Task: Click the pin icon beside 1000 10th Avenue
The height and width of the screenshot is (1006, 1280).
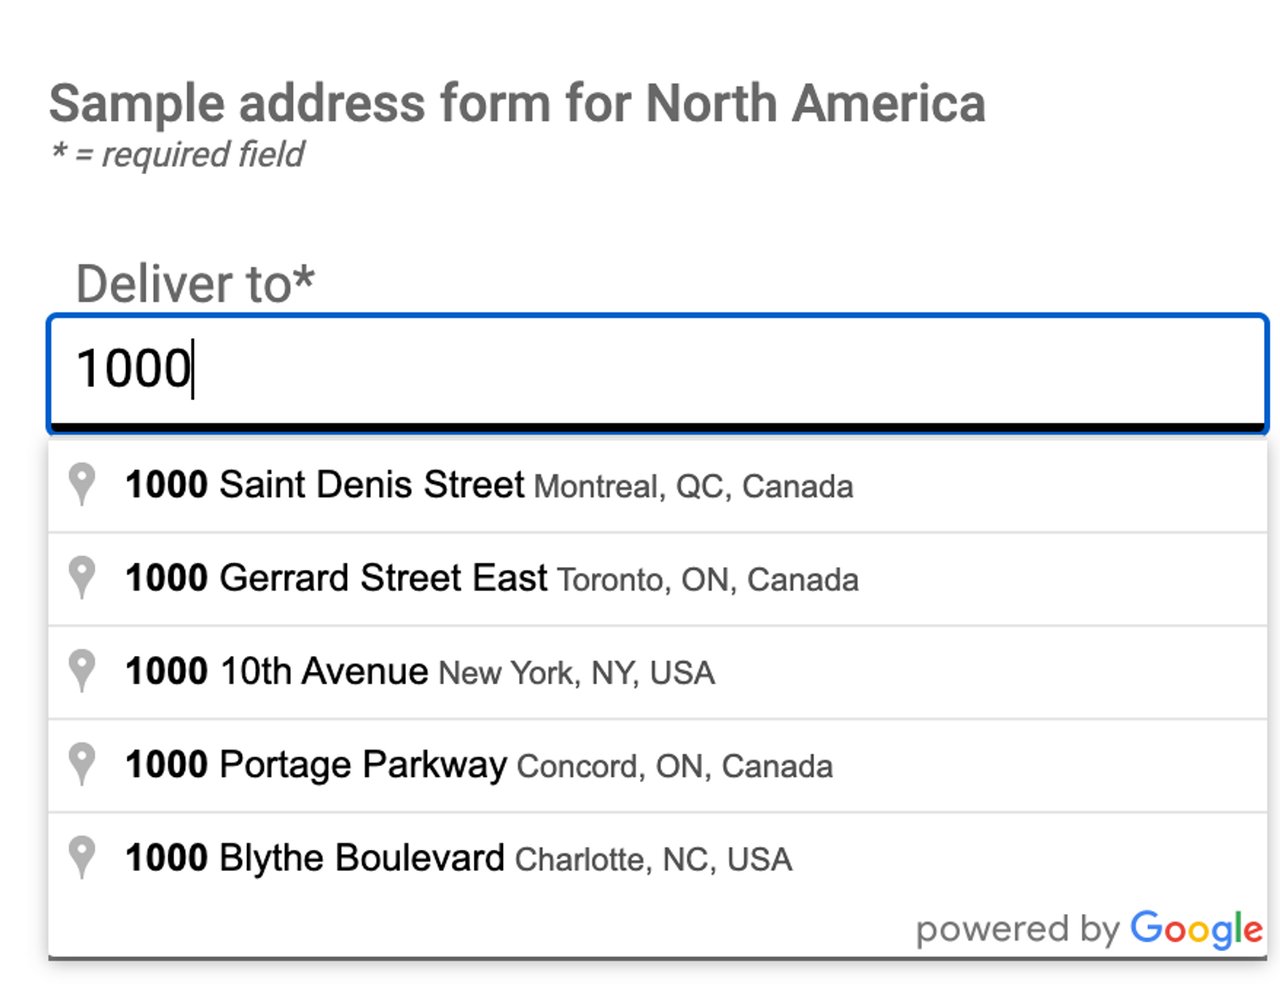Action: click(x=84, y=671)
